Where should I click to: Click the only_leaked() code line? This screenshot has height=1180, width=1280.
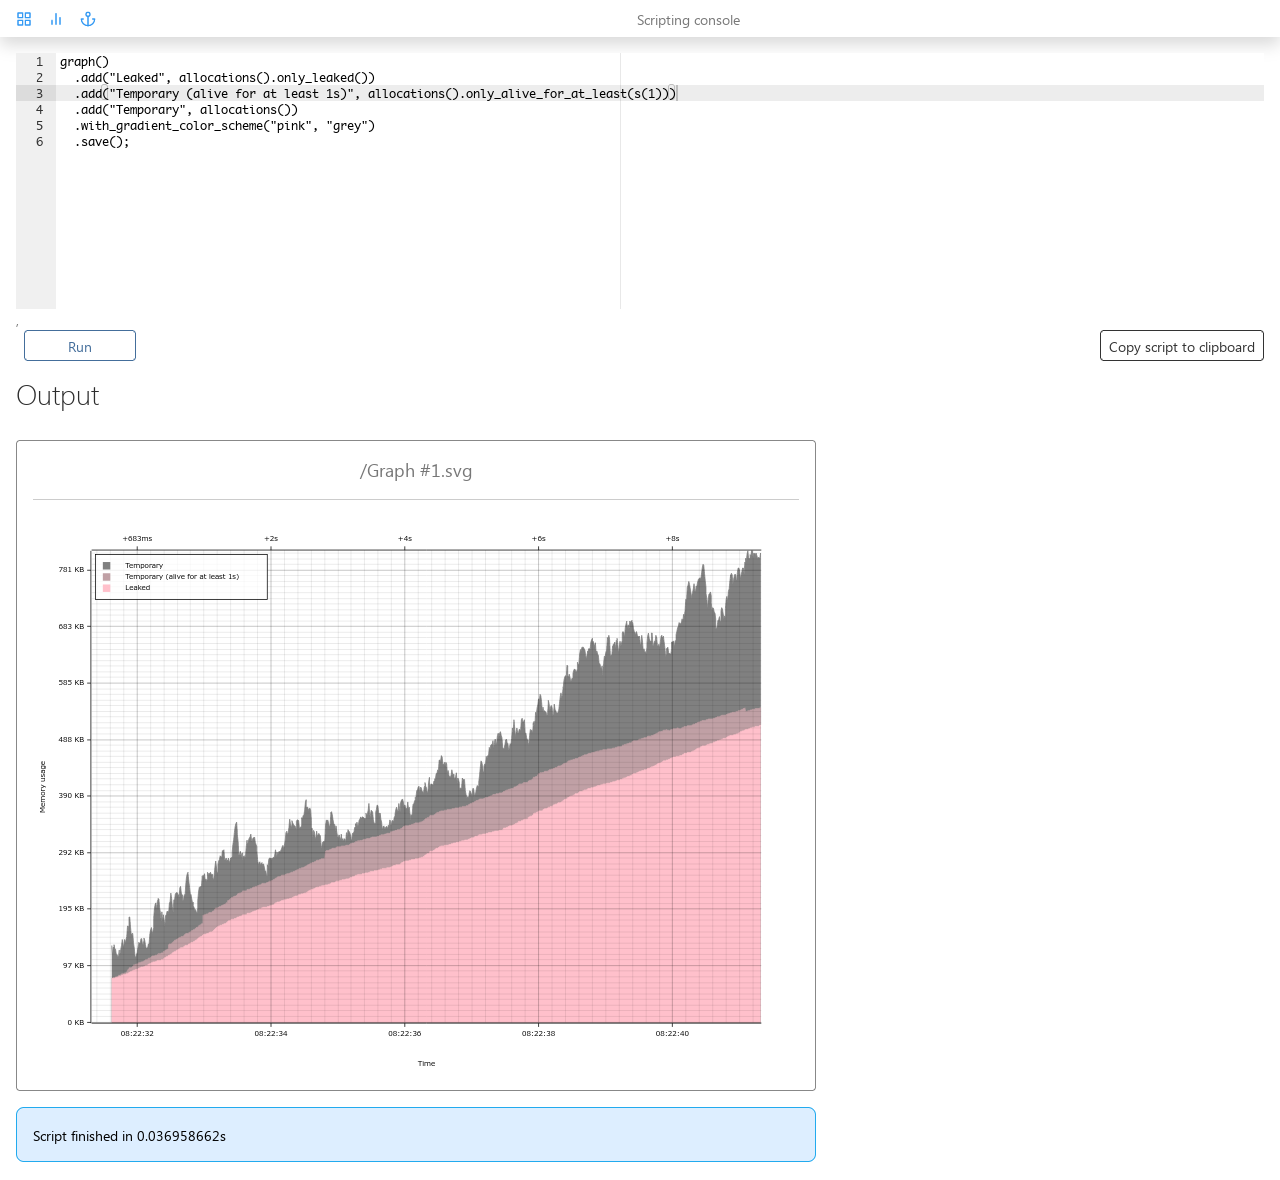[x=225, y=78]
